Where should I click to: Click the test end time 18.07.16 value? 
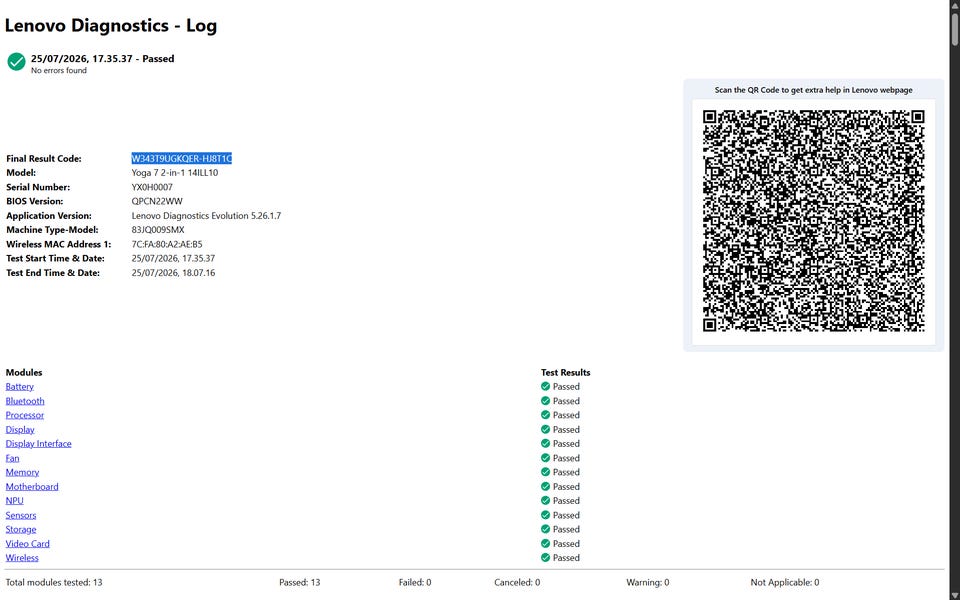(173, 273)
